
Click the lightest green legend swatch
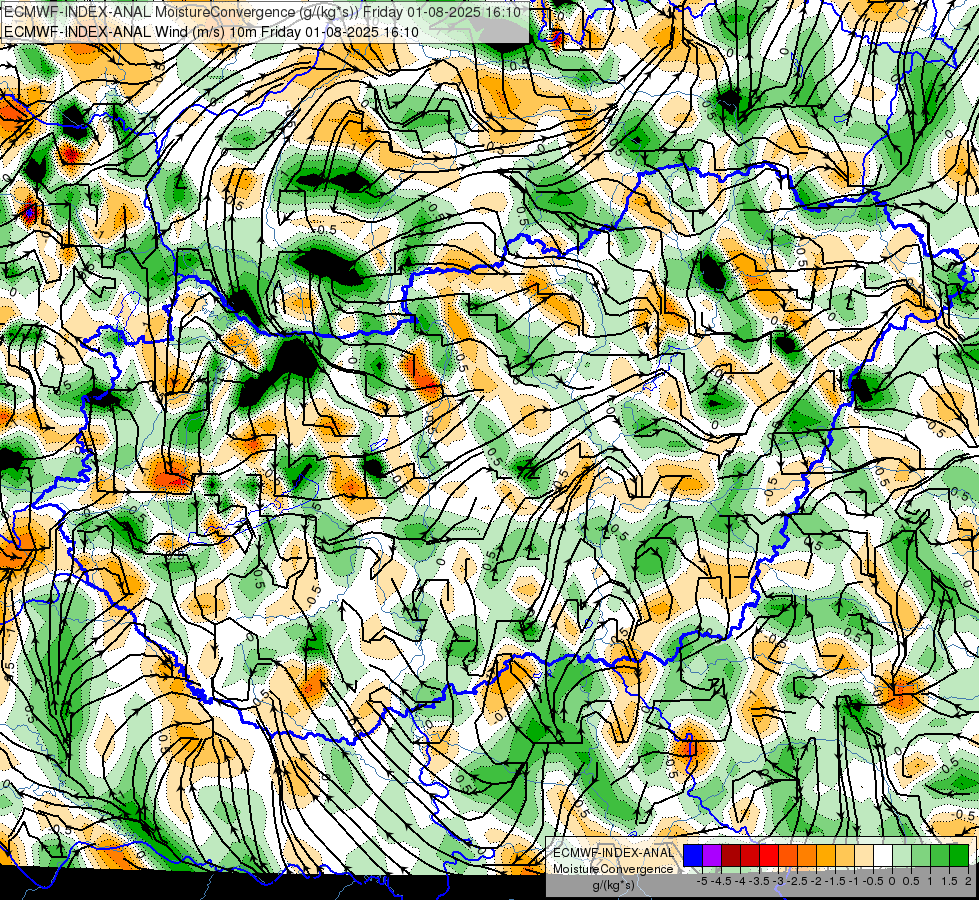click(x=902, y=855)
